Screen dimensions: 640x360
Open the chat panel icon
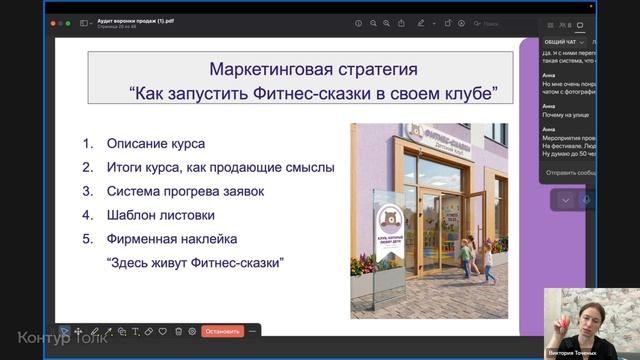[580, 25]
